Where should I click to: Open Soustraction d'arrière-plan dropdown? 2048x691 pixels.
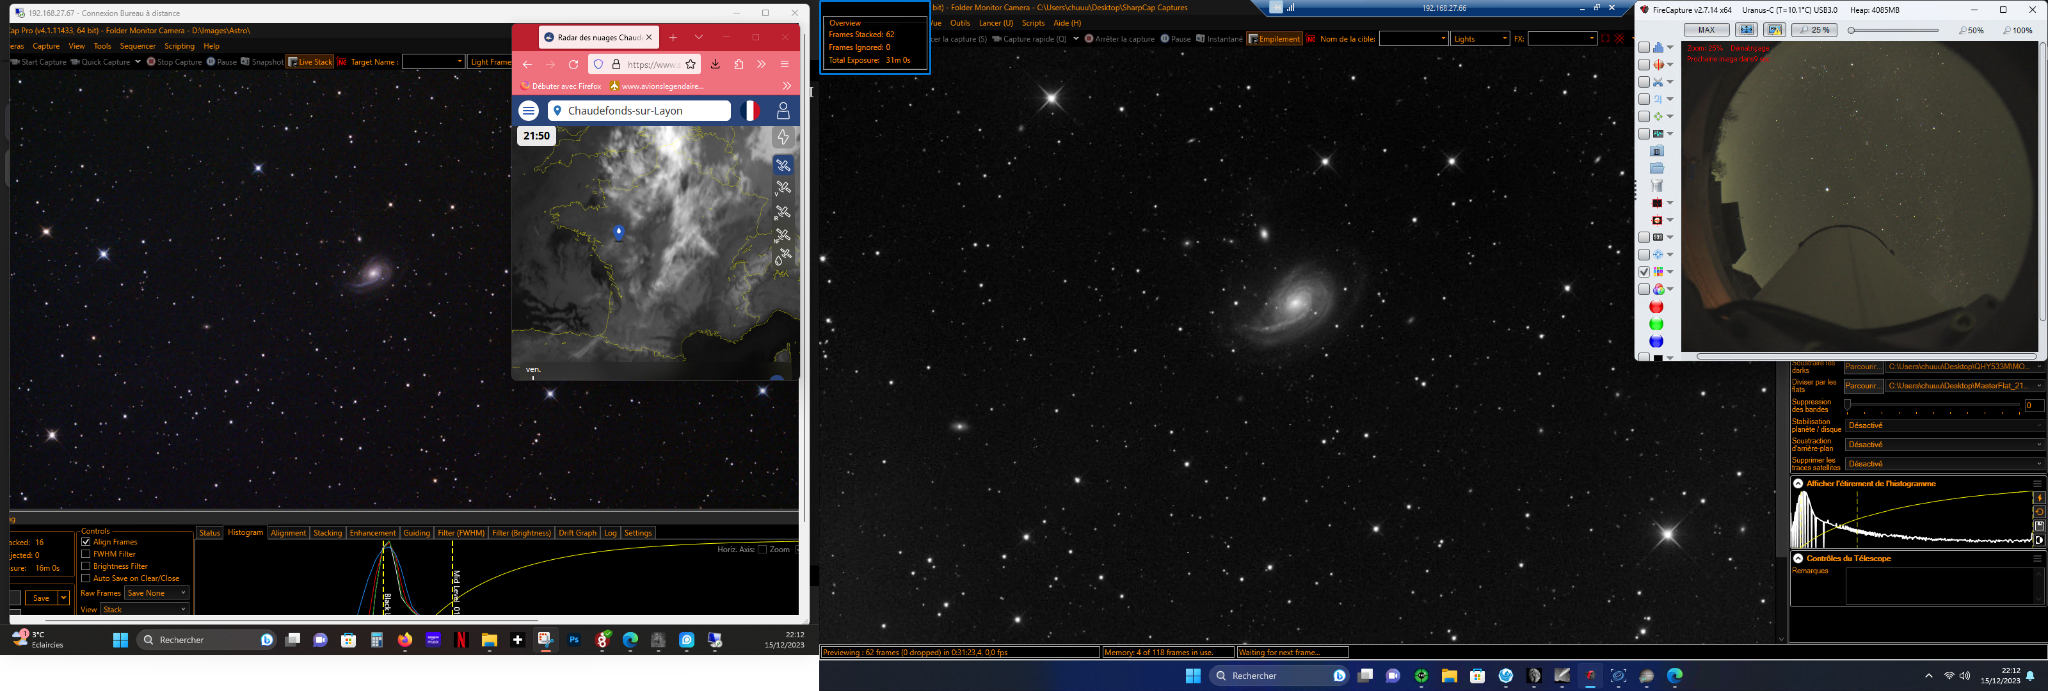[x=1944, y=444]
